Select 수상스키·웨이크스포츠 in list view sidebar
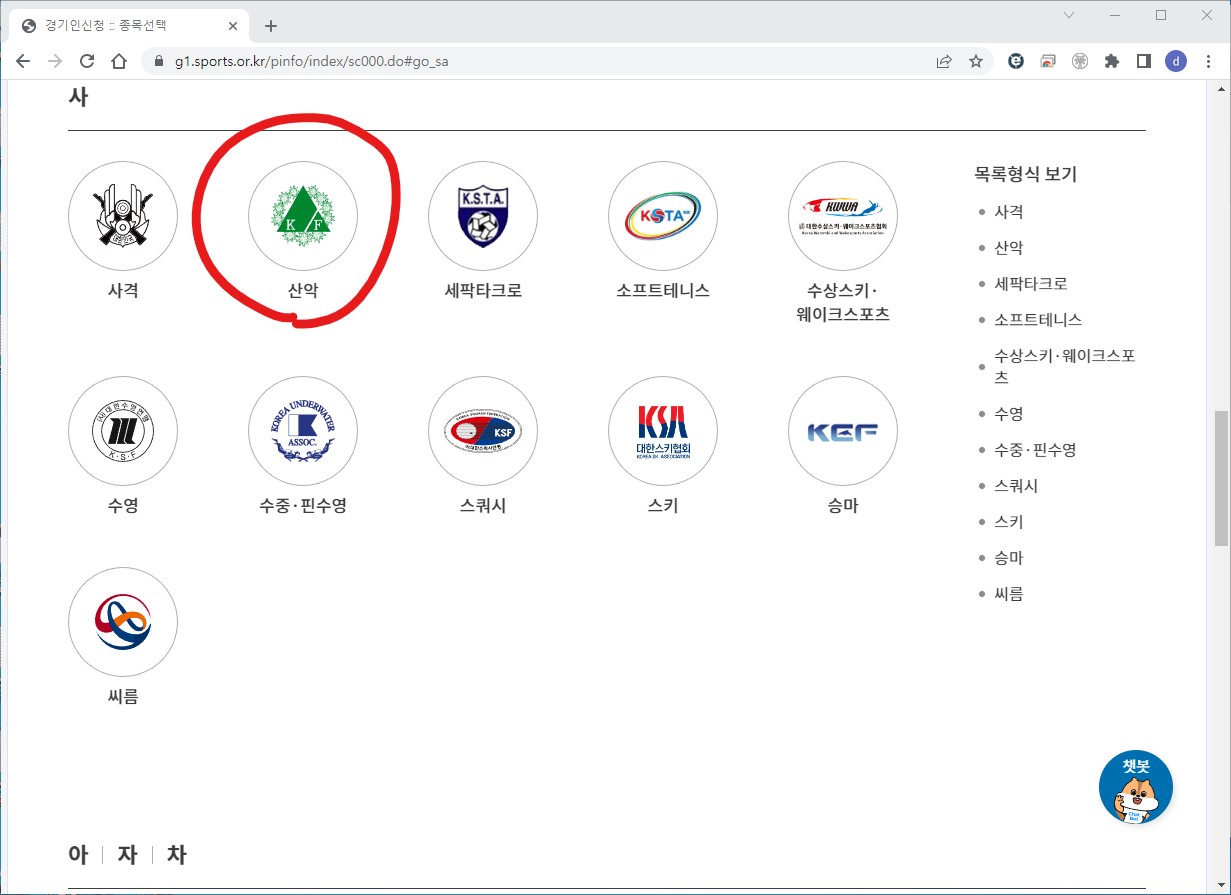The width and height of the screenshot is (1231, 895). [x=1064, y=367]
